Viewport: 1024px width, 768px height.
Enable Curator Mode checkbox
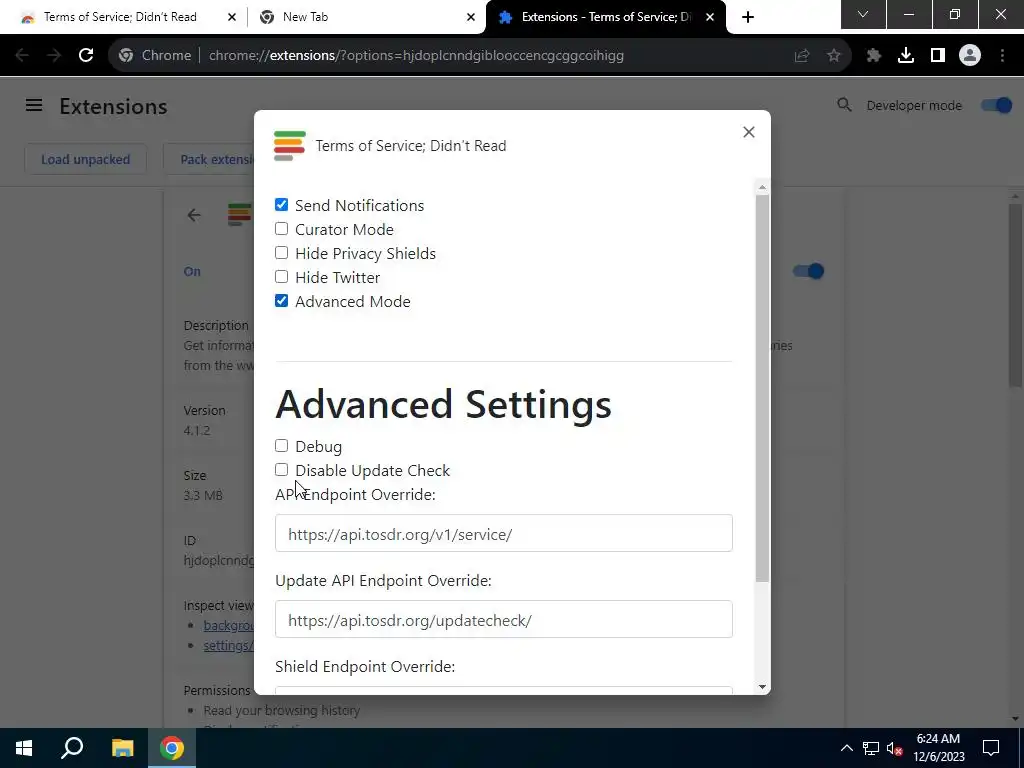click(281, 229)
